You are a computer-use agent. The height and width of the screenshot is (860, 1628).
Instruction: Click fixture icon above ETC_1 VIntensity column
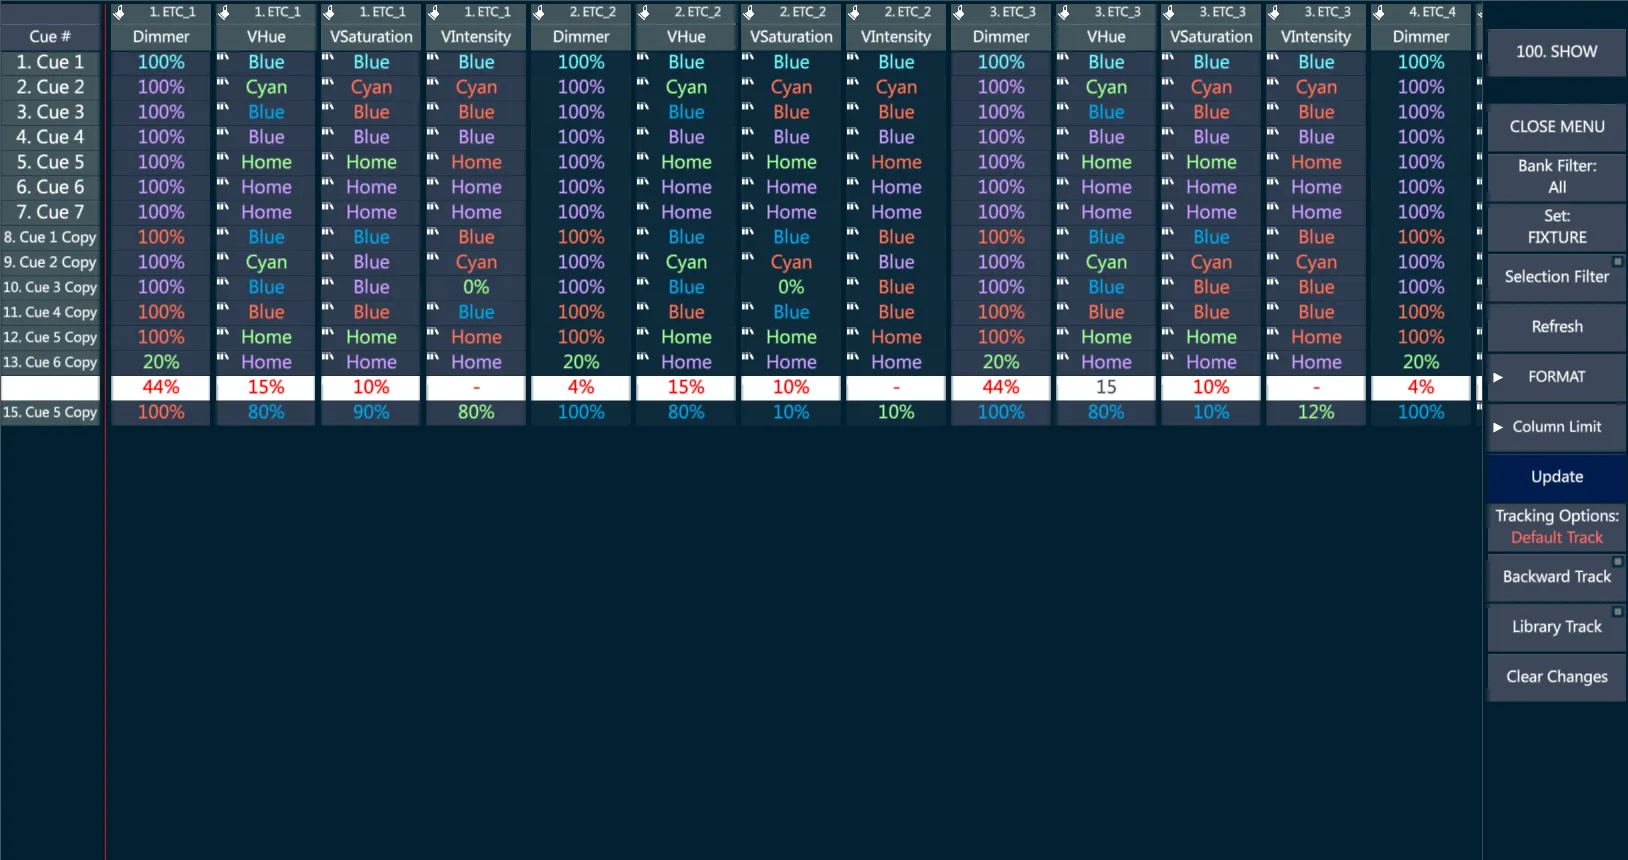434,13
